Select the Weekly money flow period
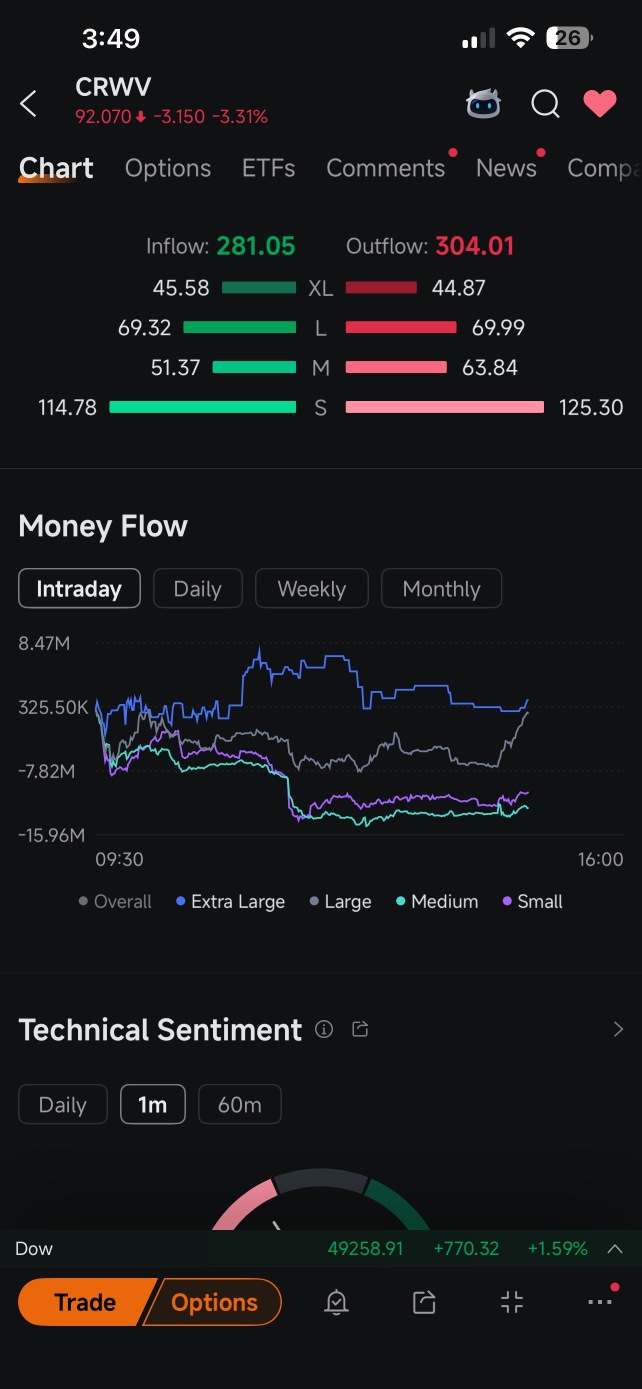 (312, 589)
